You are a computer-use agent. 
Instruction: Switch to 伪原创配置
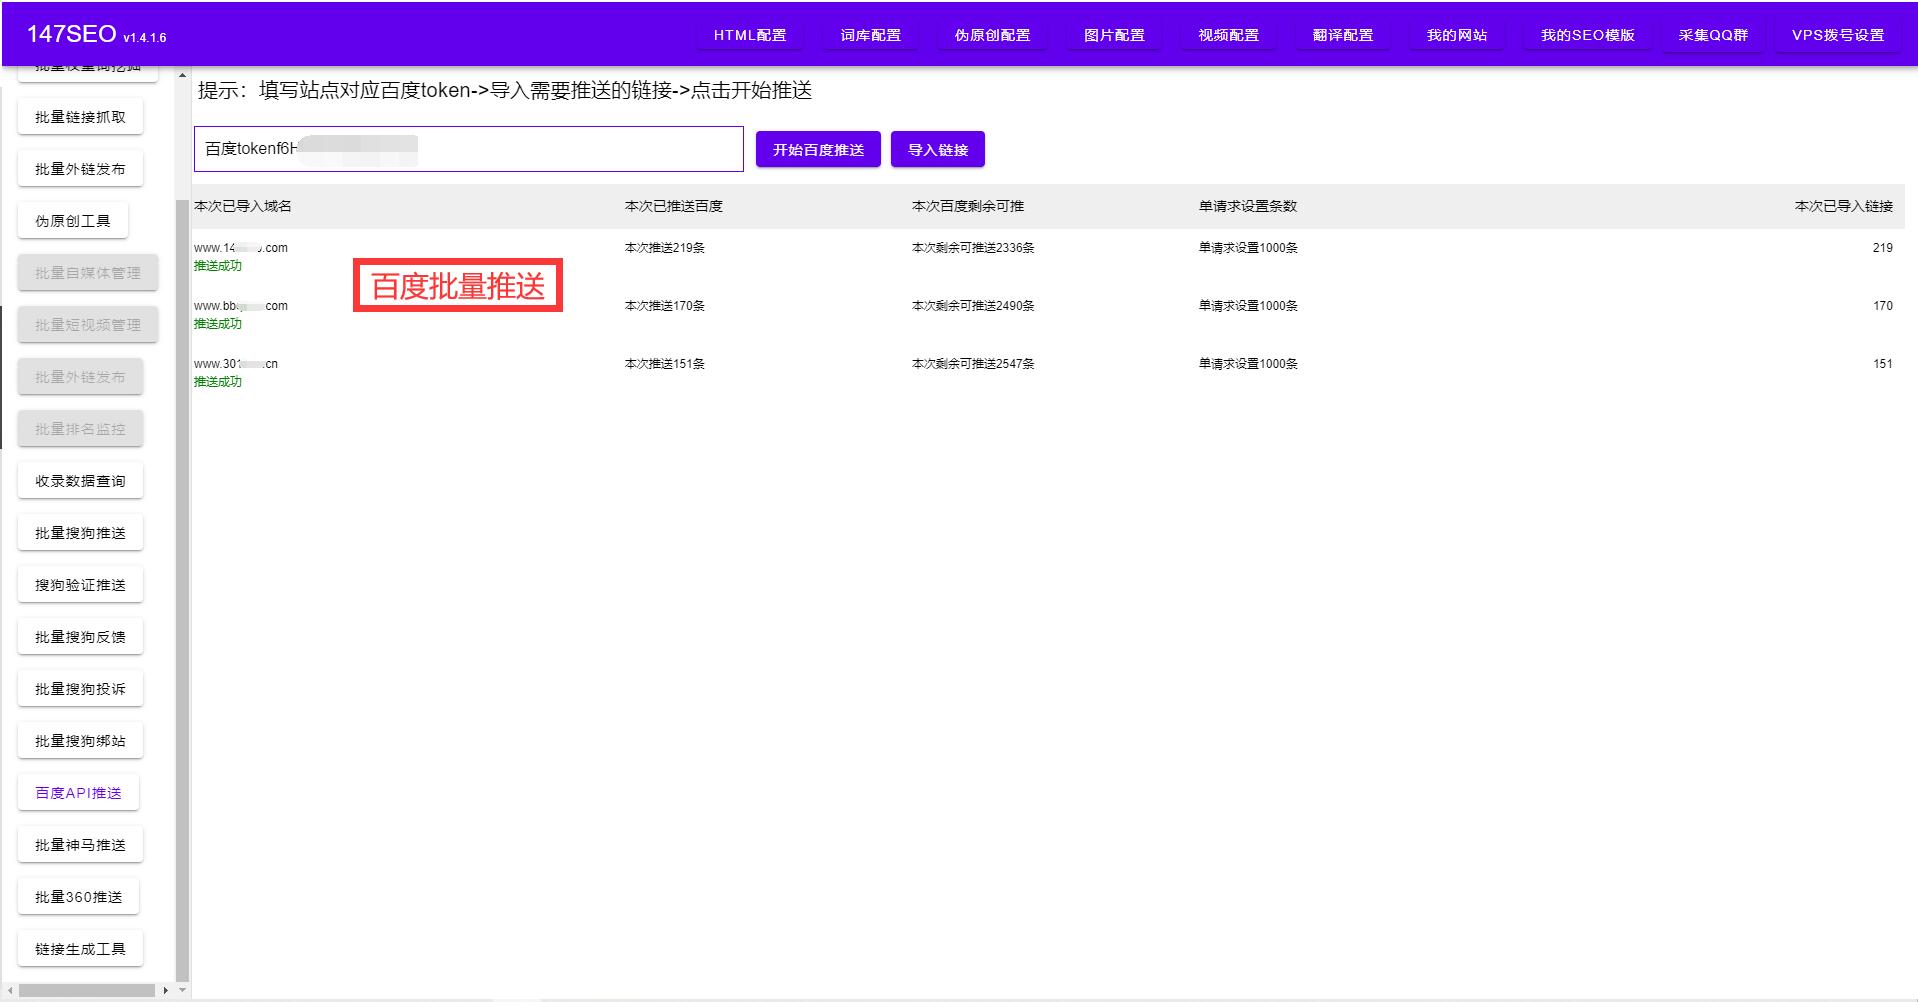pos(992,35)
